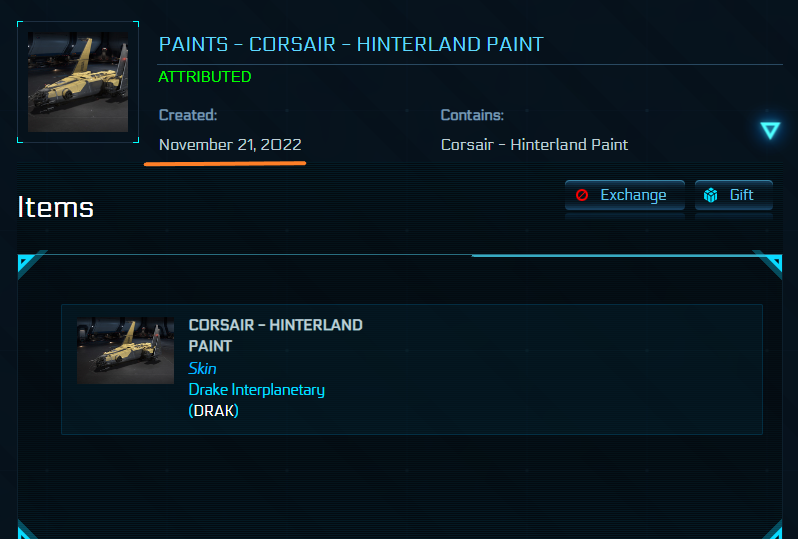Open the pledge thumbnail beside the title

[78, 82]
